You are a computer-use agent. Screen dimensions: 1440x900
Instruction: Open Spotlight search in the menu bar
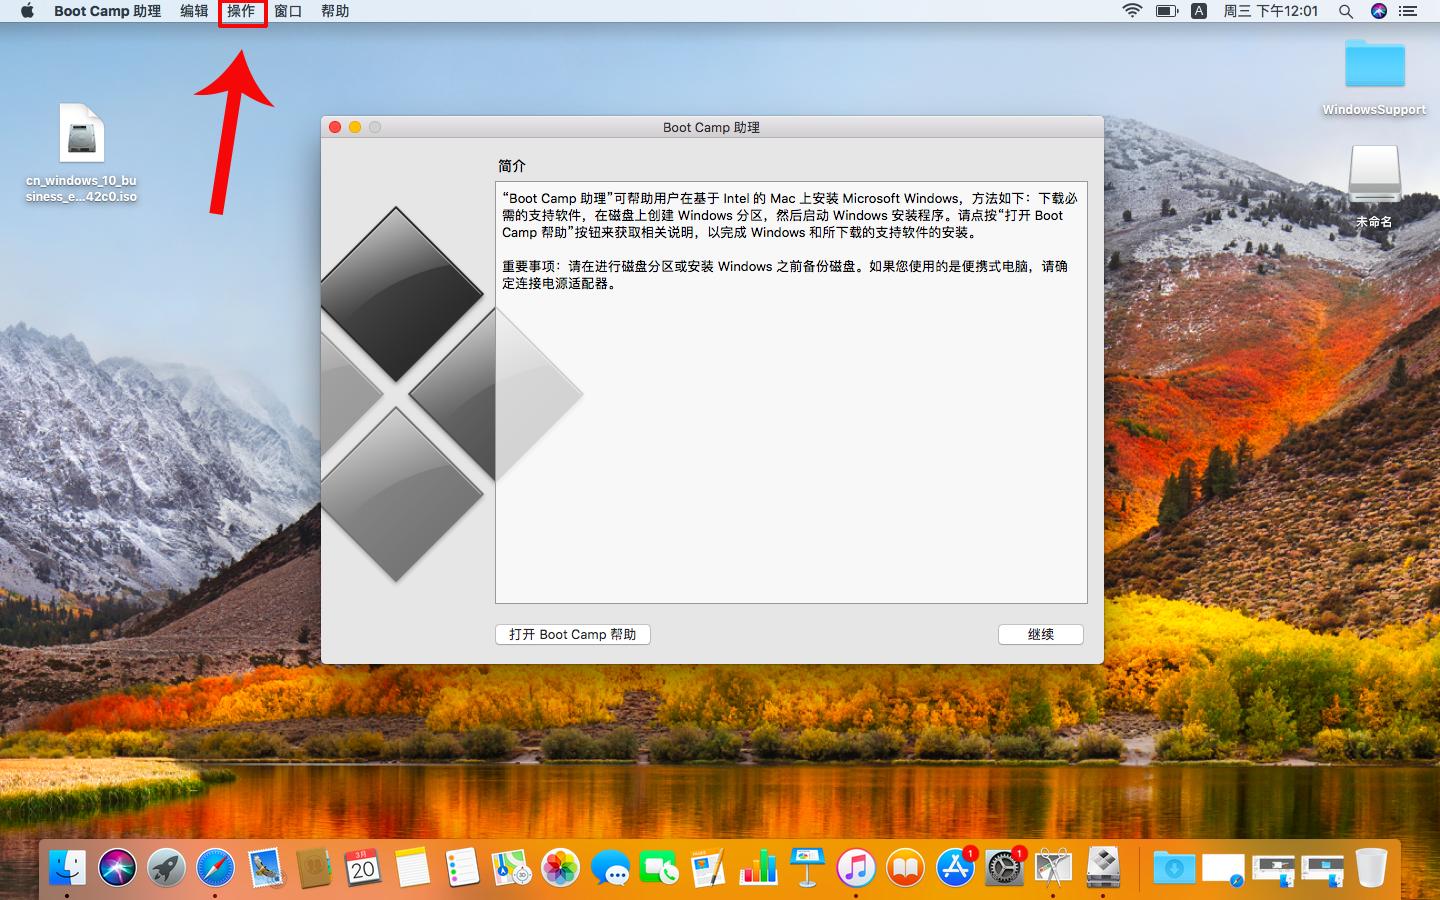[1345, 11]
